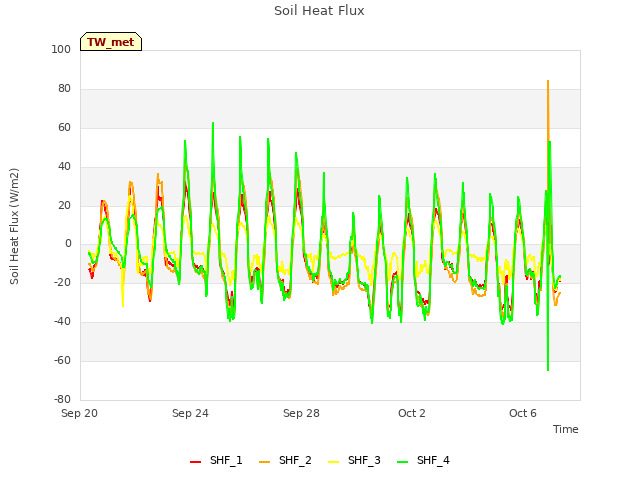Click the Sep 28 x-axis label

tap(301, 413)
